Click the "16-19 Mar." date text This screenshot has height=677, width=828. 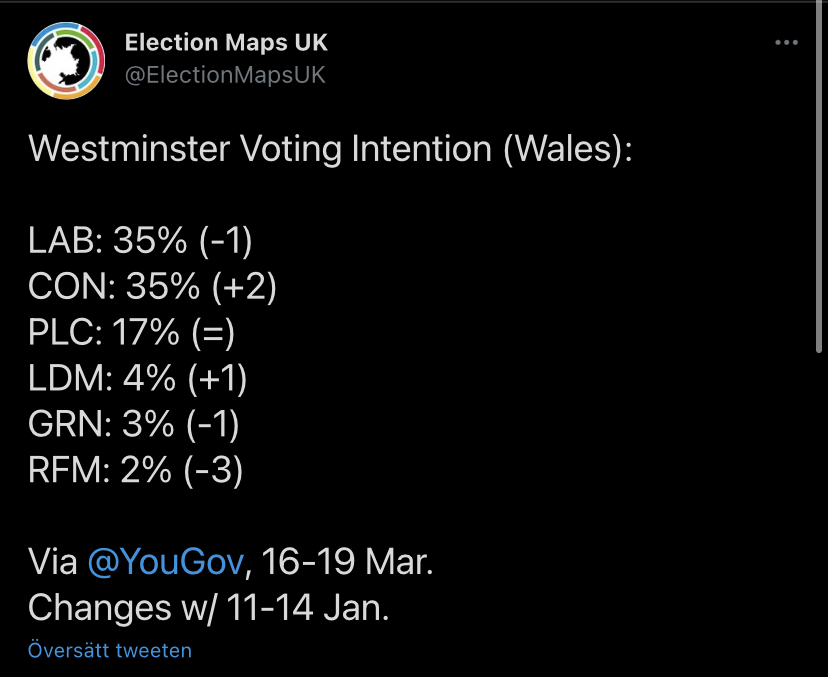click(347, 561)
